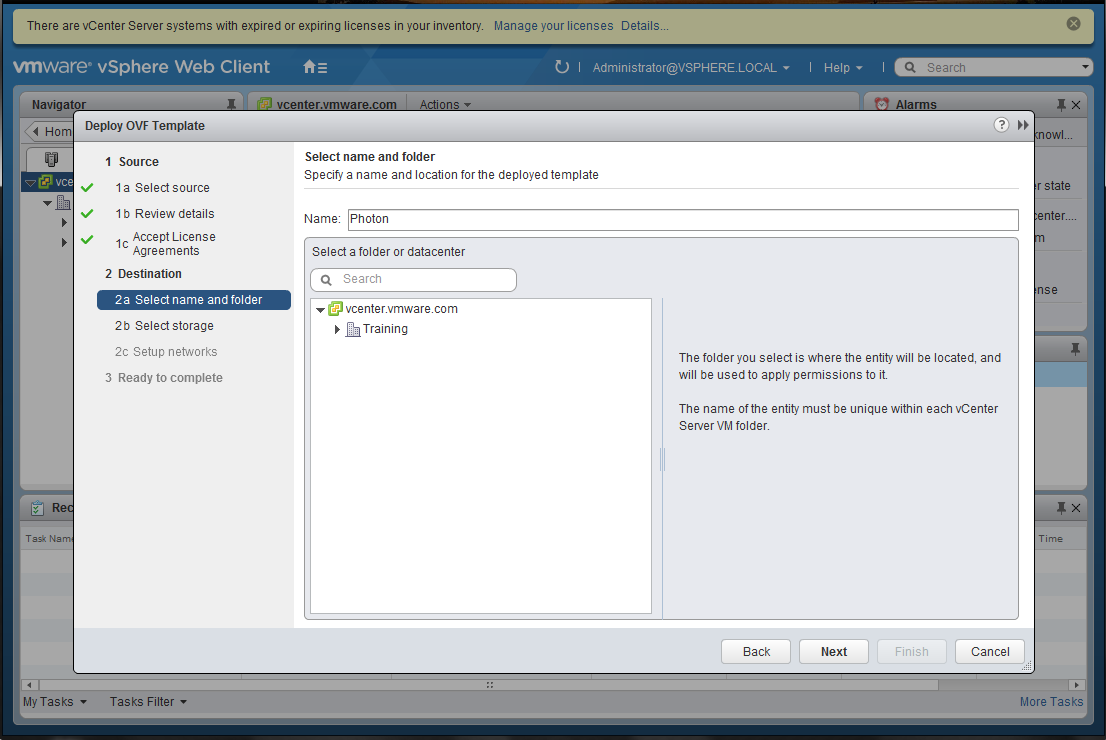Image resolution: width=1106 pixels, height=740 pixels.
Task: Collapse the vCenter node in Navigator tree
Action: coord(30,183)
